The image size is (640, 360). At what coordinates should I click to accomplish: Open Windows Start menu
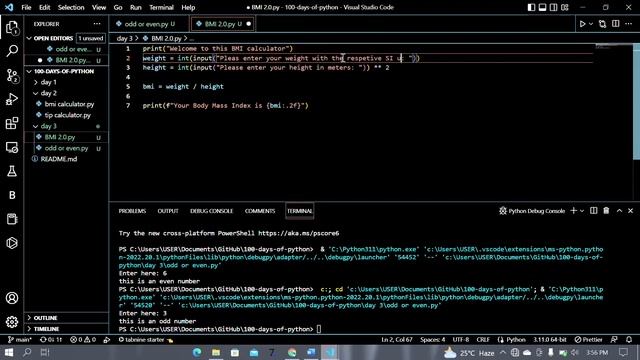(x=9, y=352)
